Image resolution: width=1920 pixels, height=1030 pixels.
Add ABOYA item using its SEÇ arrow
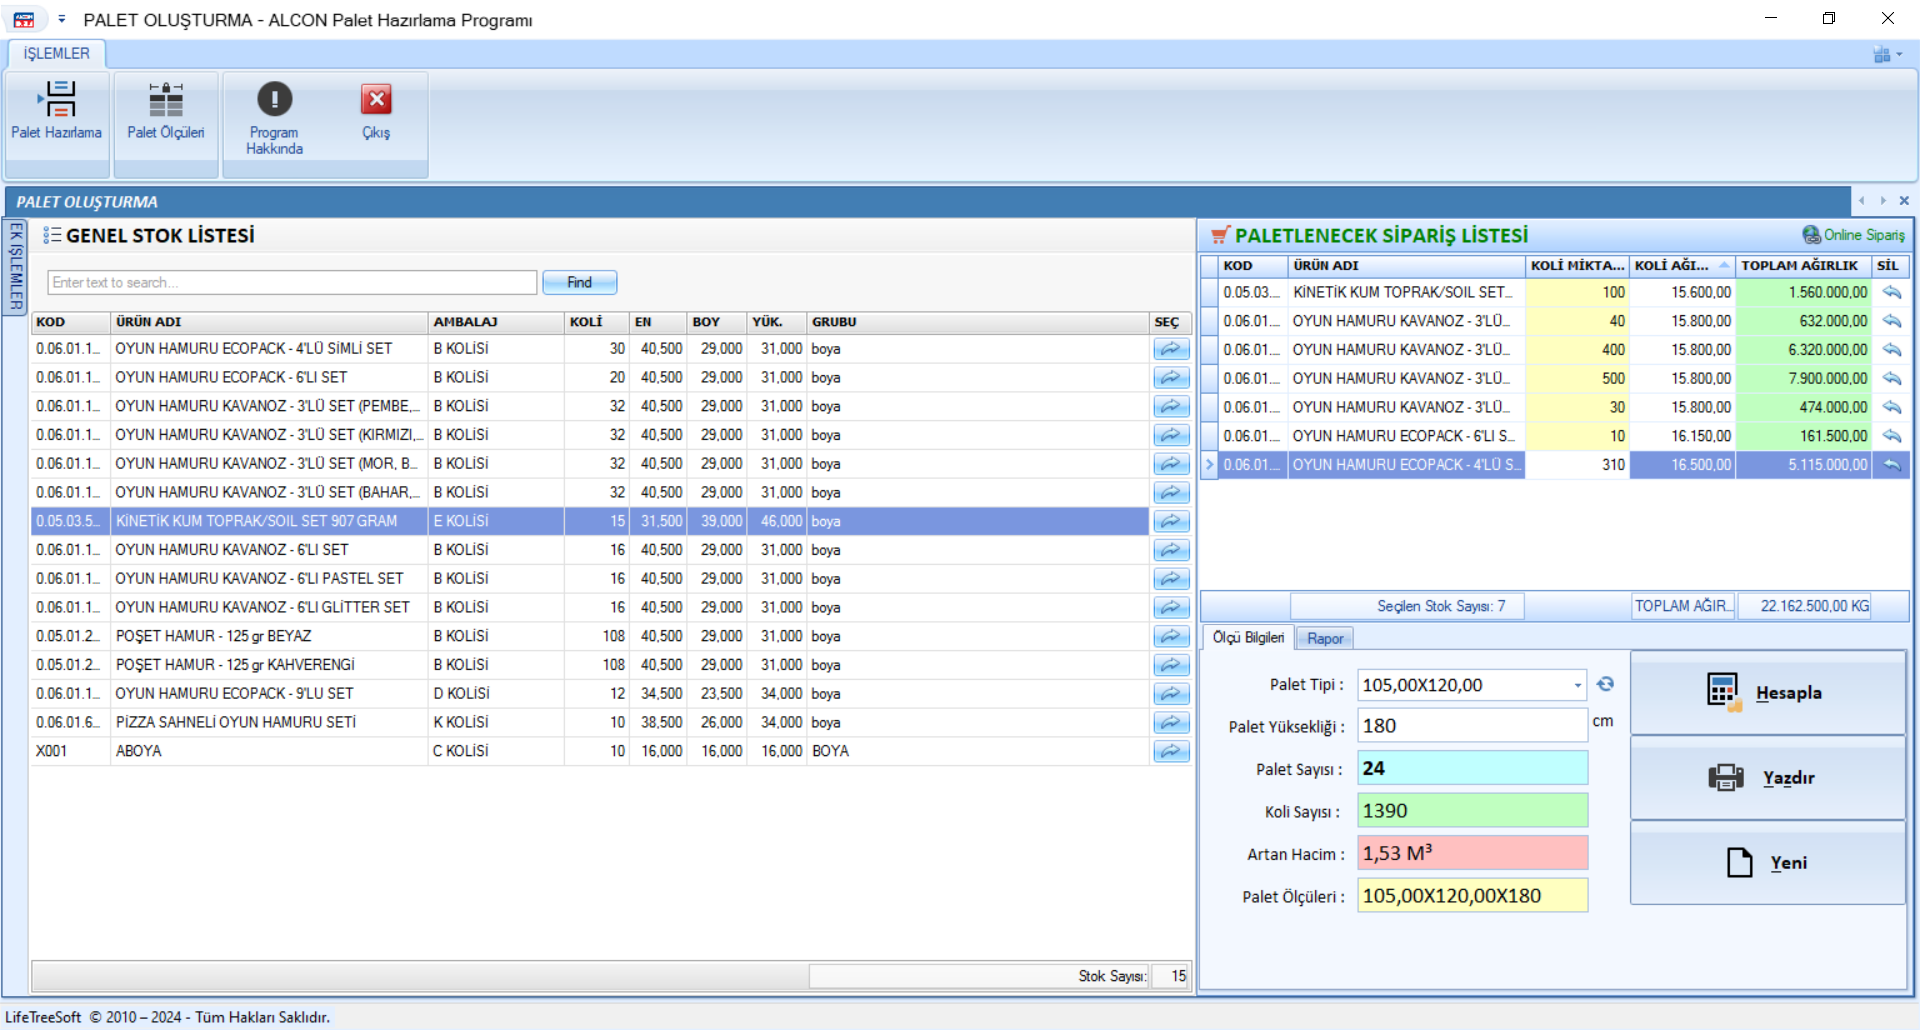click(1170, 751)
